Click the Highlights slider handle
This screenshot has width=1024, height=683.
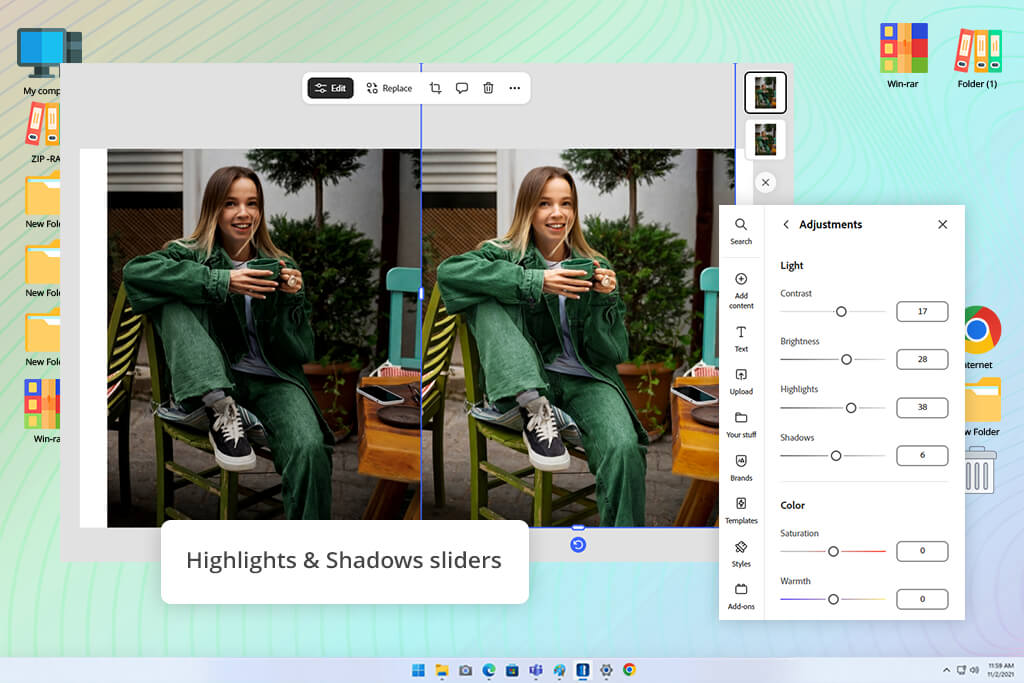point(851,408)
